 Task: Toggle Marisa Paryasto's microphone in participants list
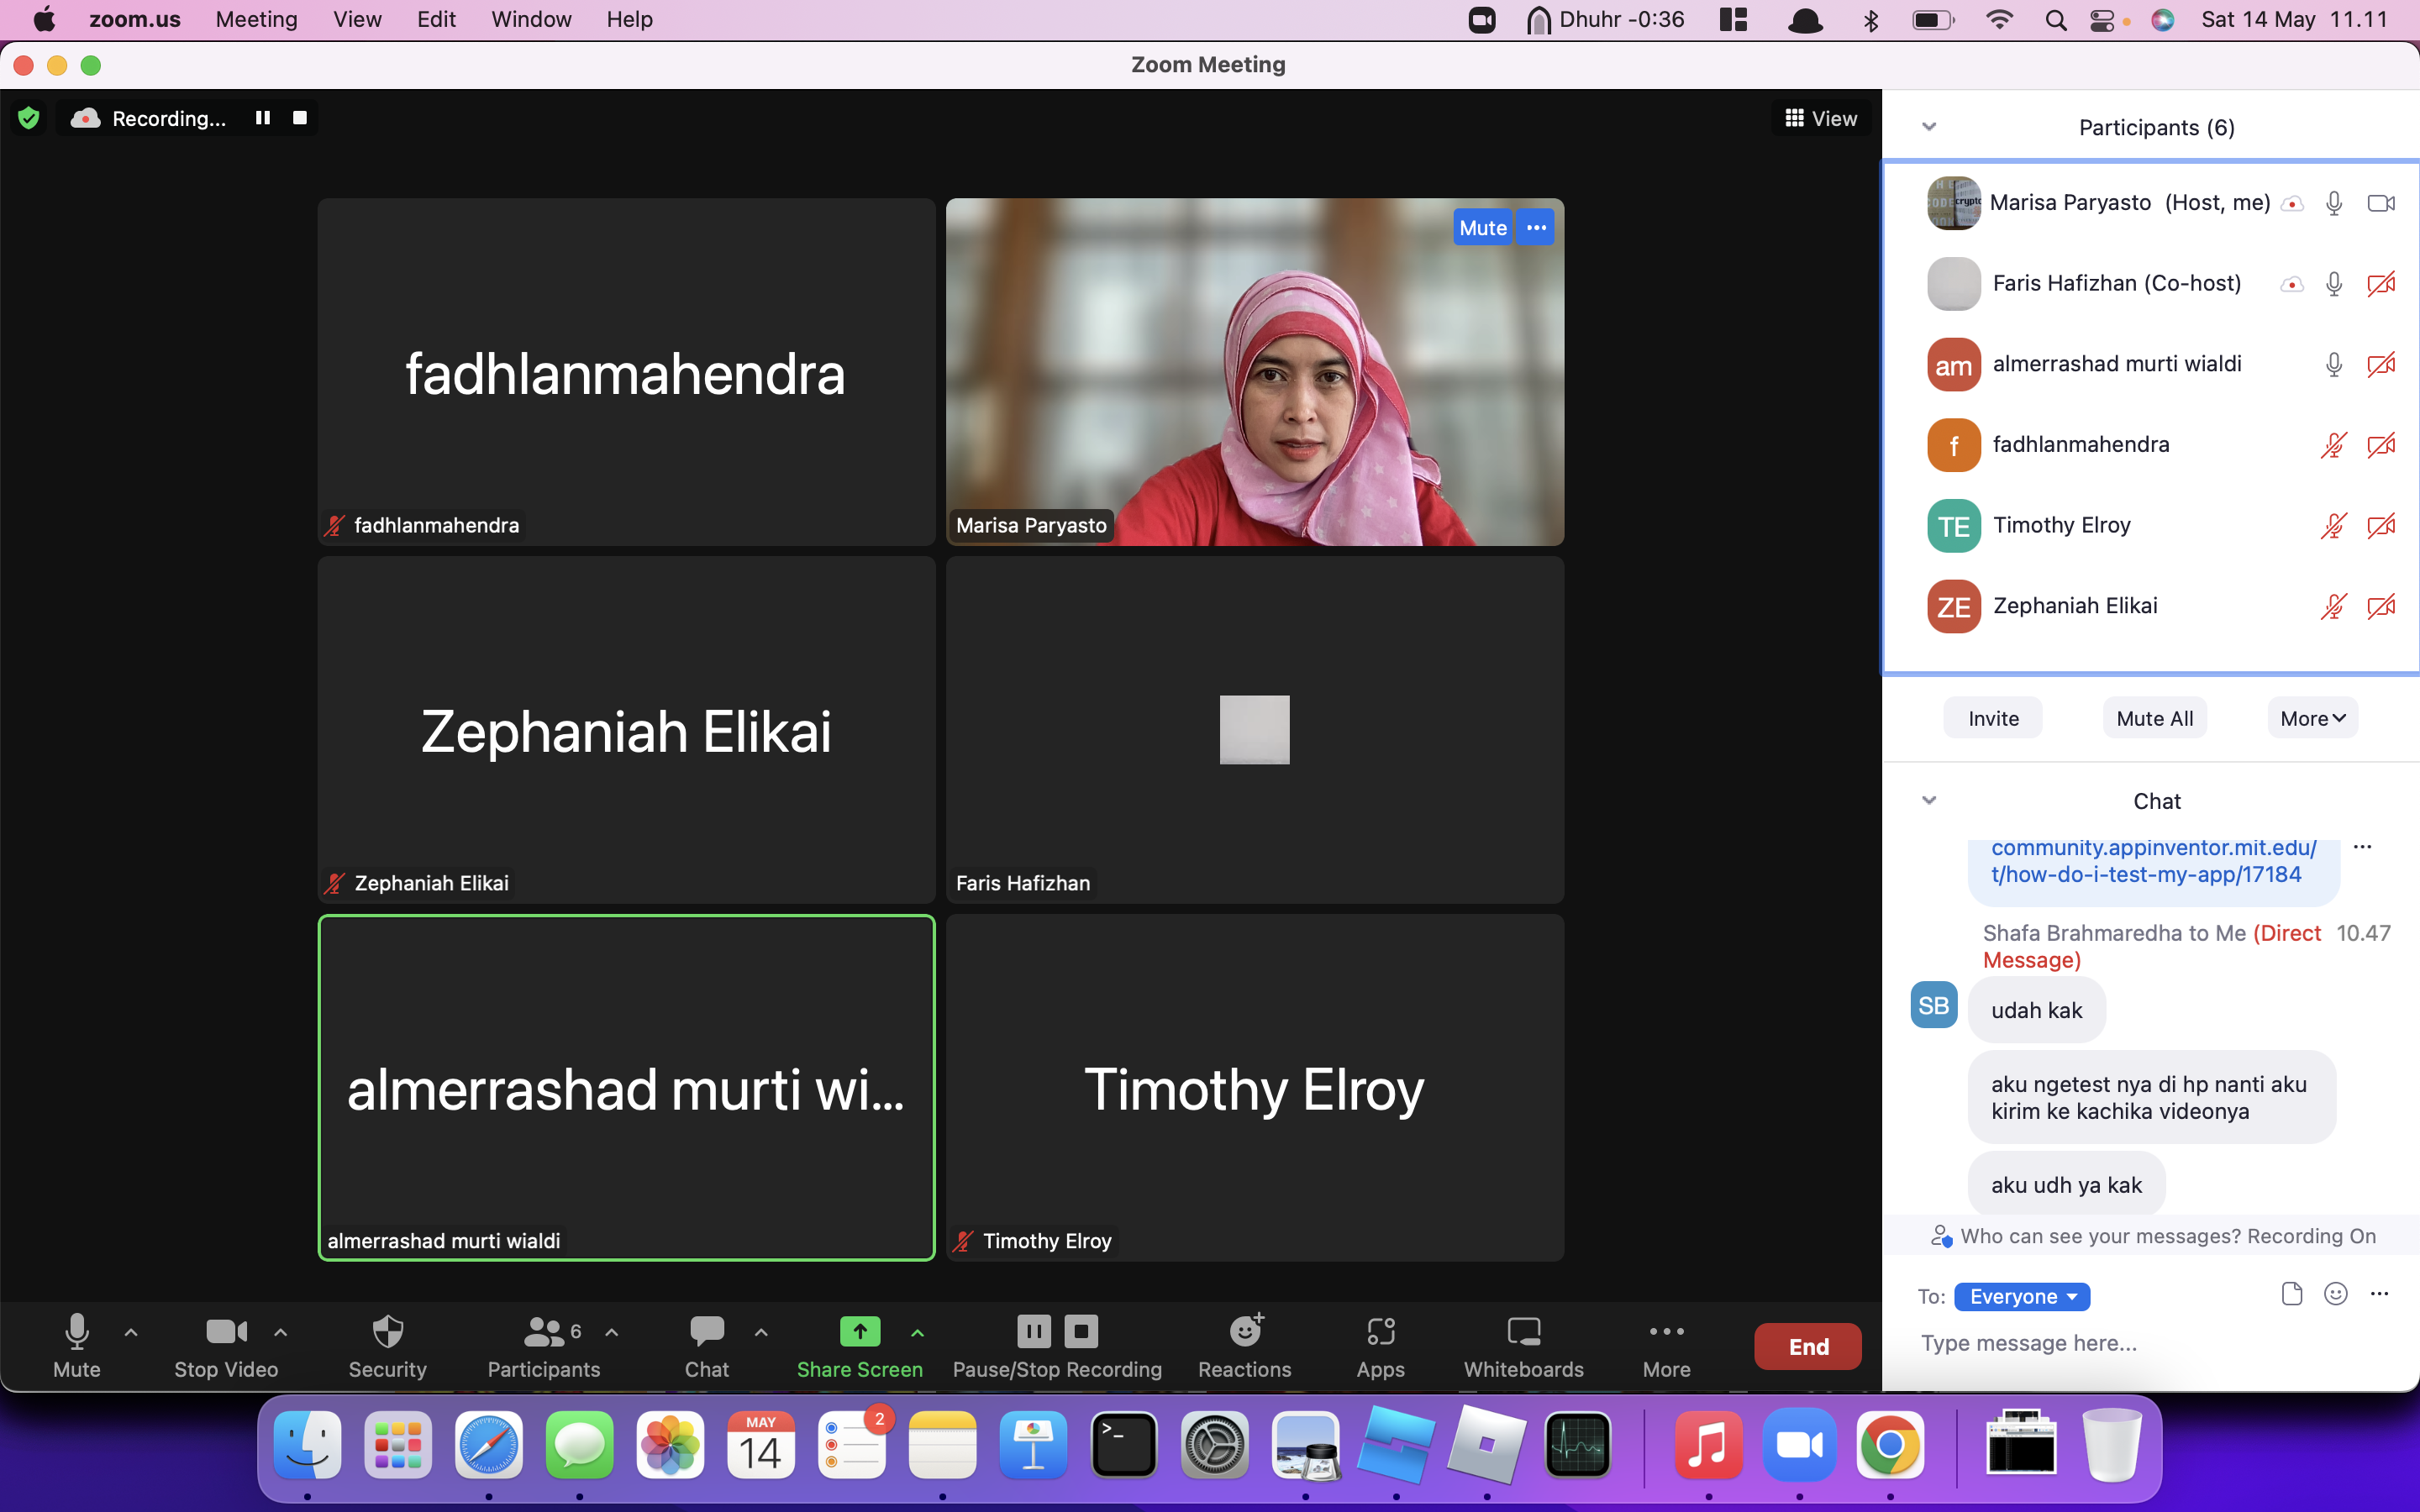point(2334,203)
